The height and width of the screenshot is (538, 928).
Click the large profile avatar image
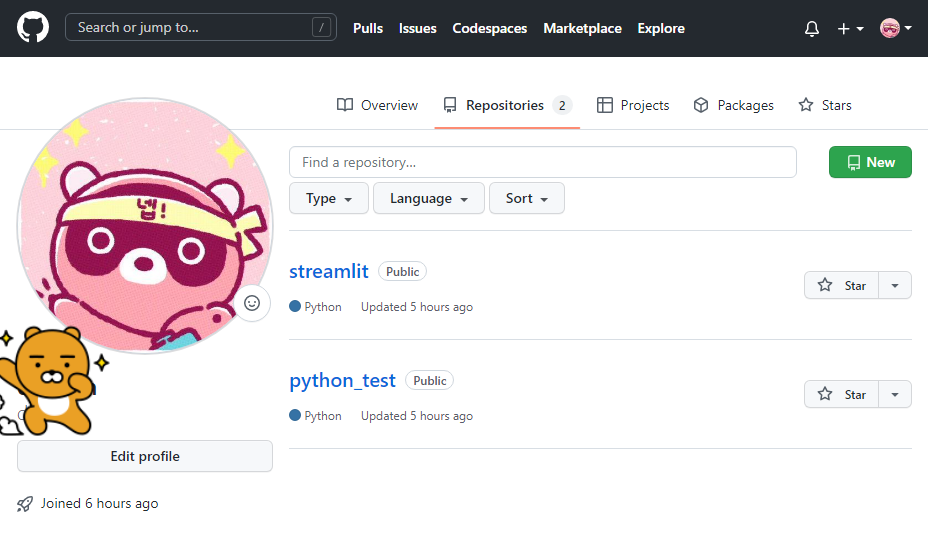[145, 225]
